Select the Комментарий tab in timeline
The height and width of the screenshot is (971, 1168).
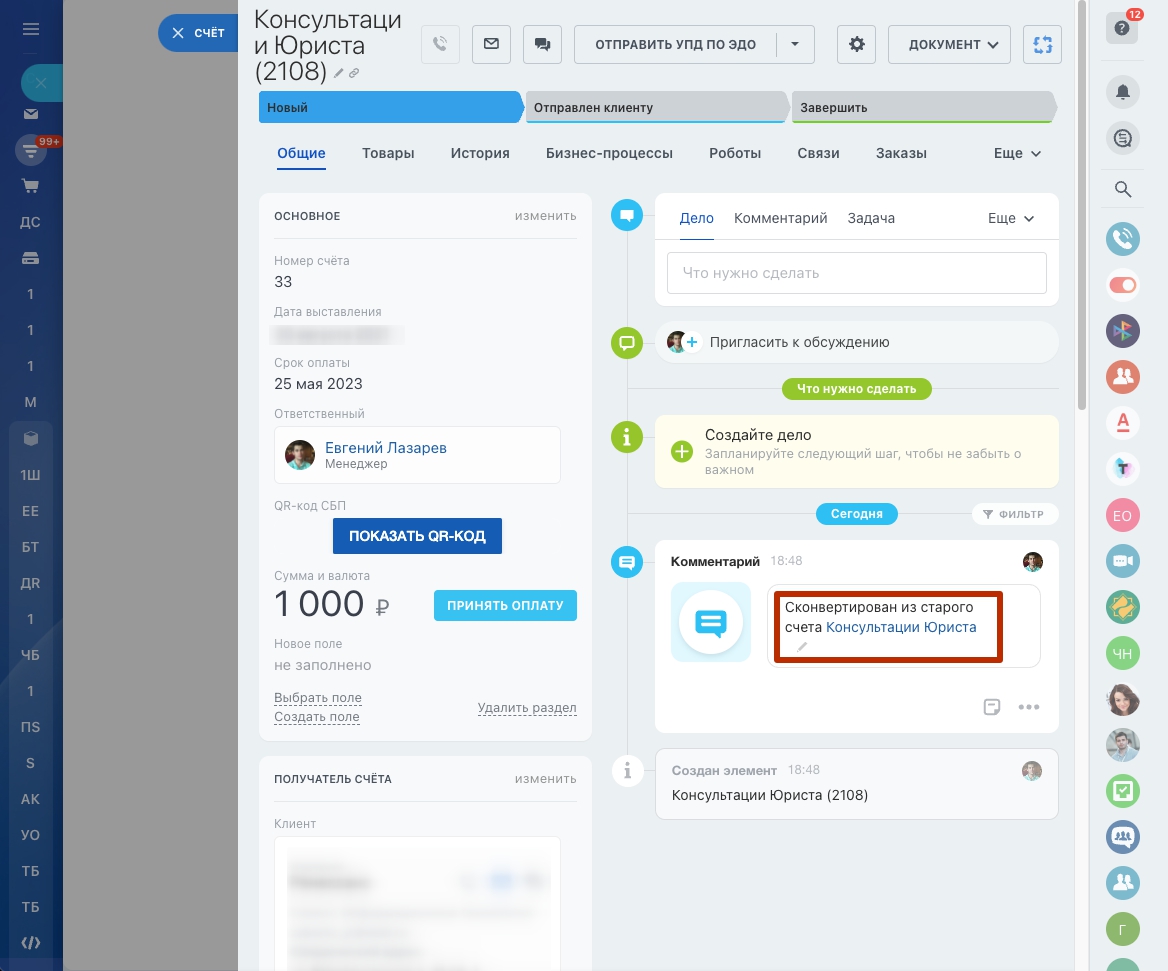point(781,218)
